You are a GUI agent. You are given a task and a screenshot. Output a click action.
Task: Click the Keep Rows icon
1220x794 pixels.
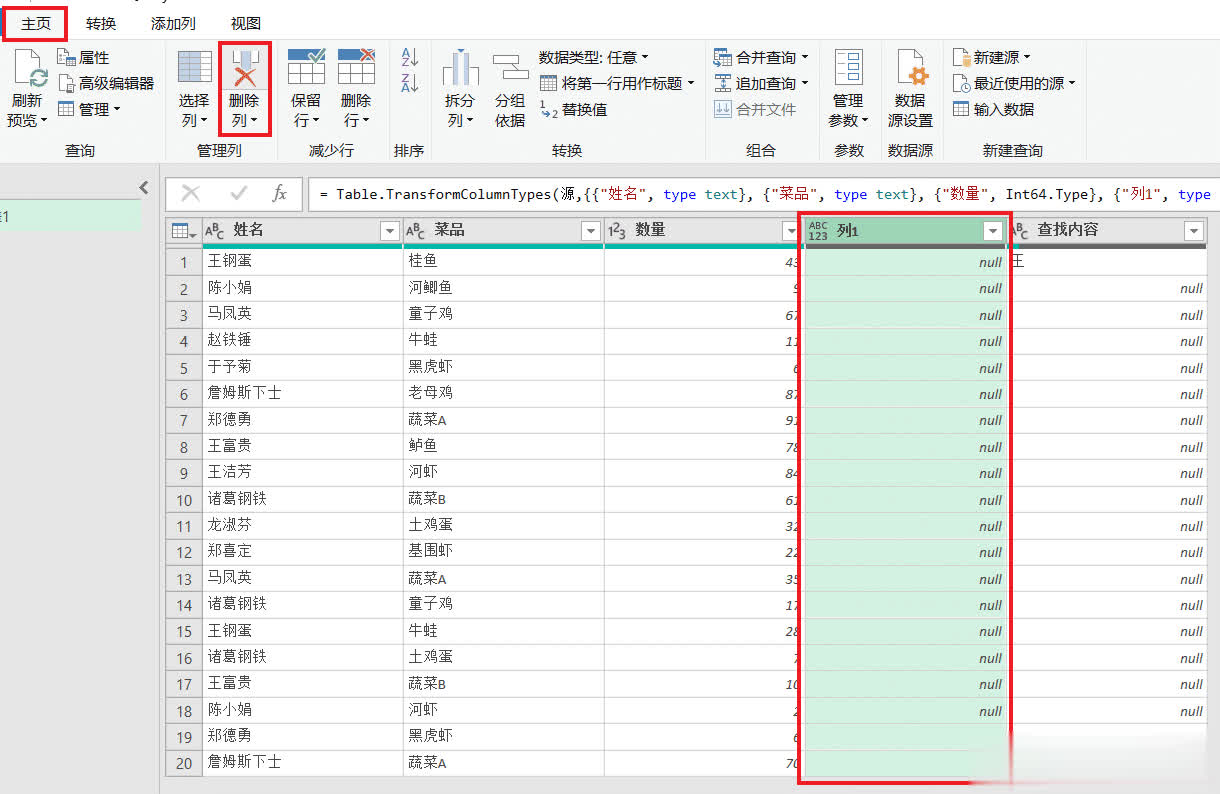coord(306,68)
